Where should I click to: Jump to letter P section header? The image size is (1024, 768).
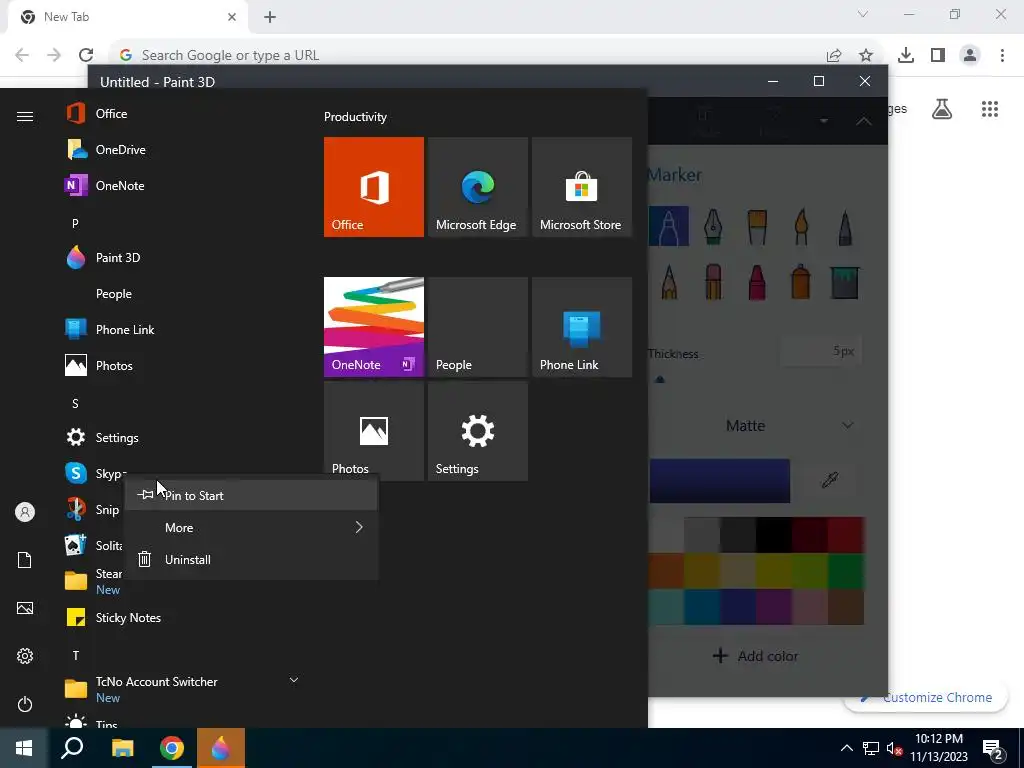coord(75,223)
